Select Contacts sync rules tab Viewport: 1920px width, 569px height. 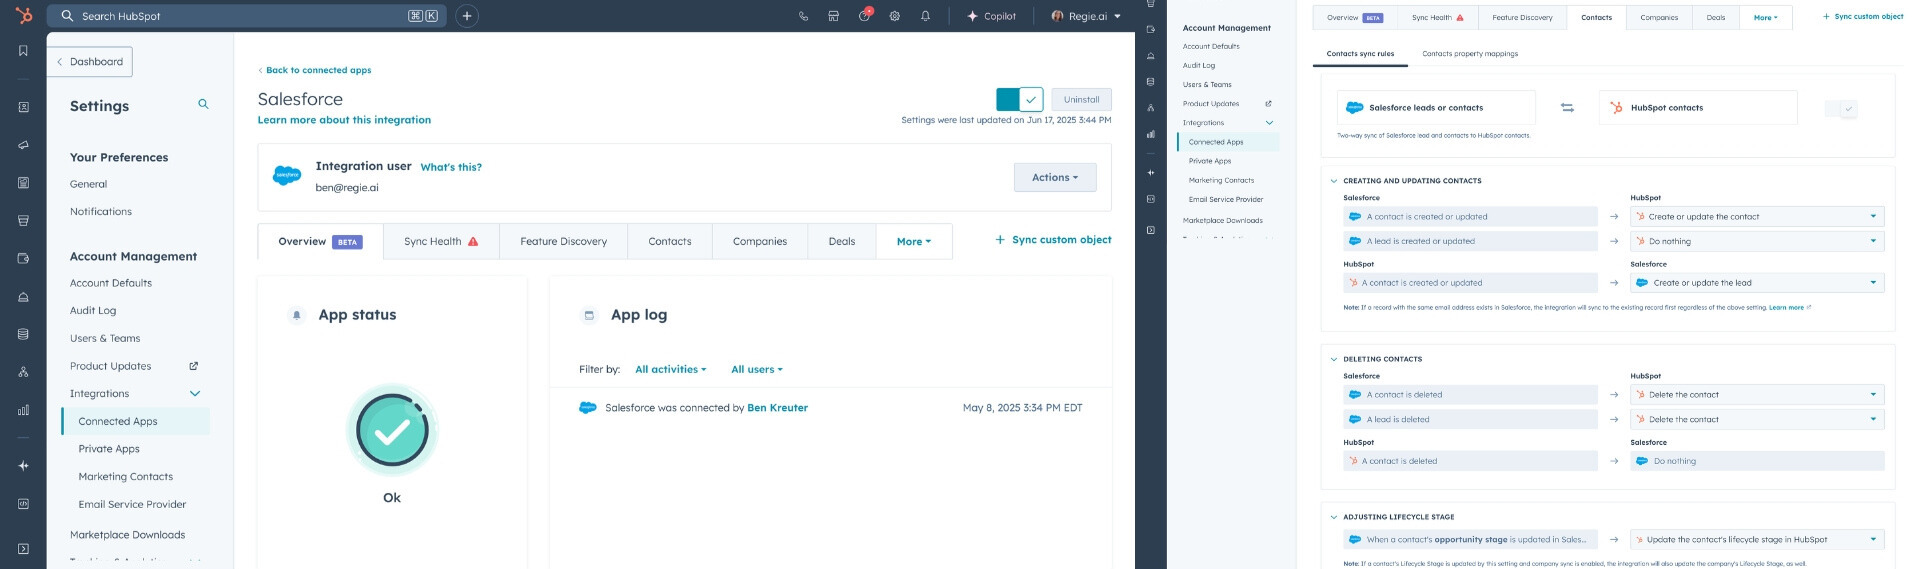[x=1360, y=54]
